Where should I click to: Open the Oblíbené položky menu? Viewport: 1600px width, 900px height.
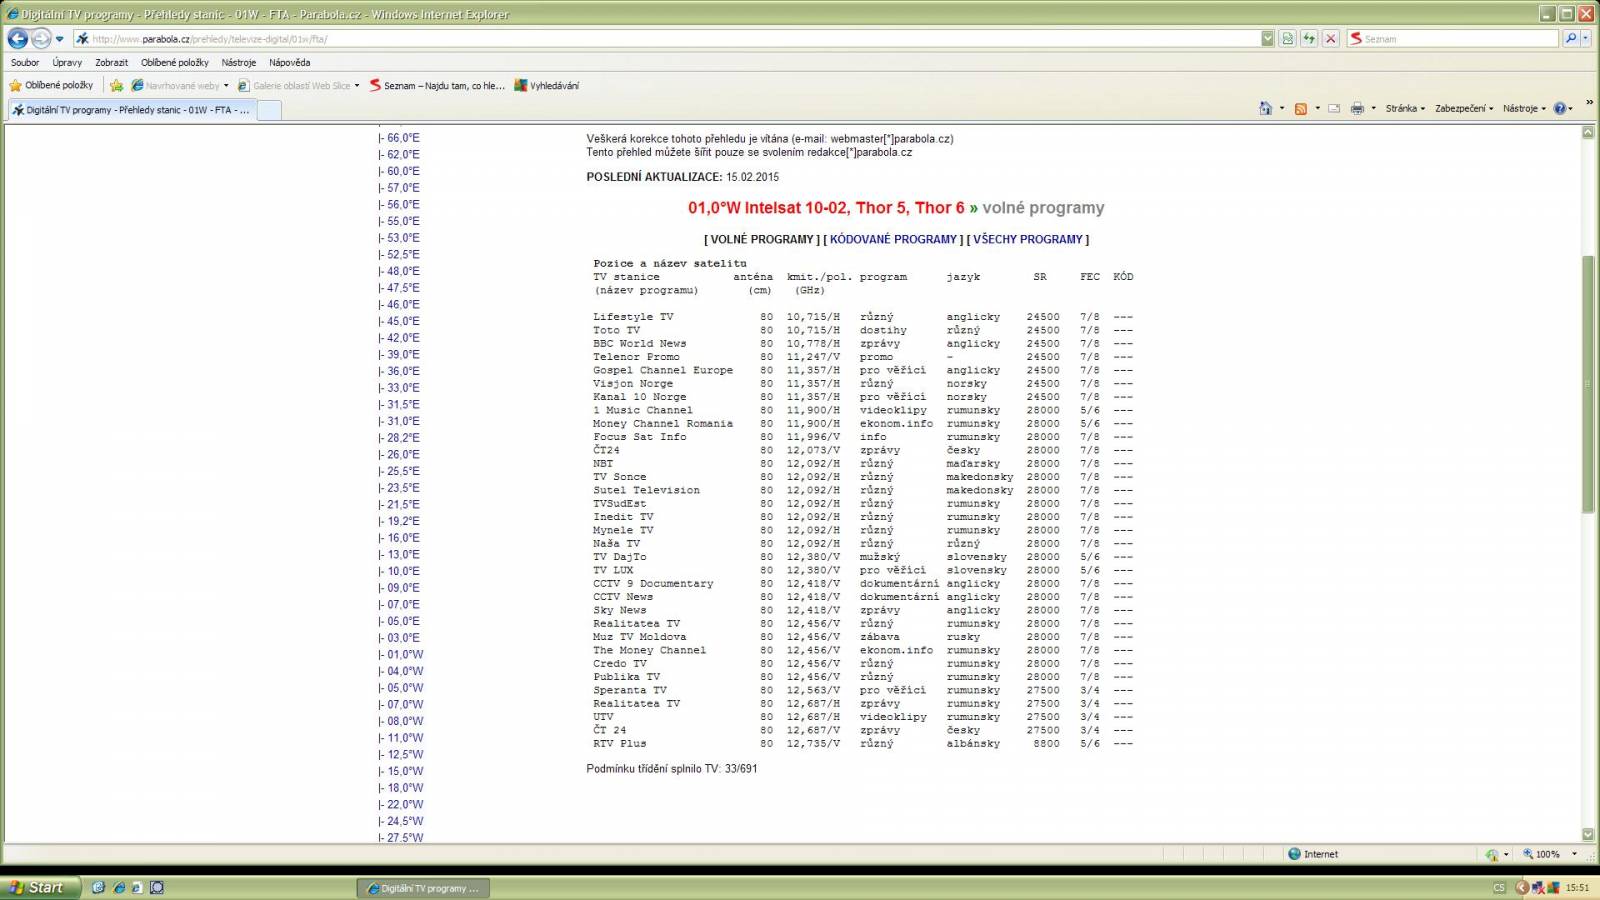(175, 62)
